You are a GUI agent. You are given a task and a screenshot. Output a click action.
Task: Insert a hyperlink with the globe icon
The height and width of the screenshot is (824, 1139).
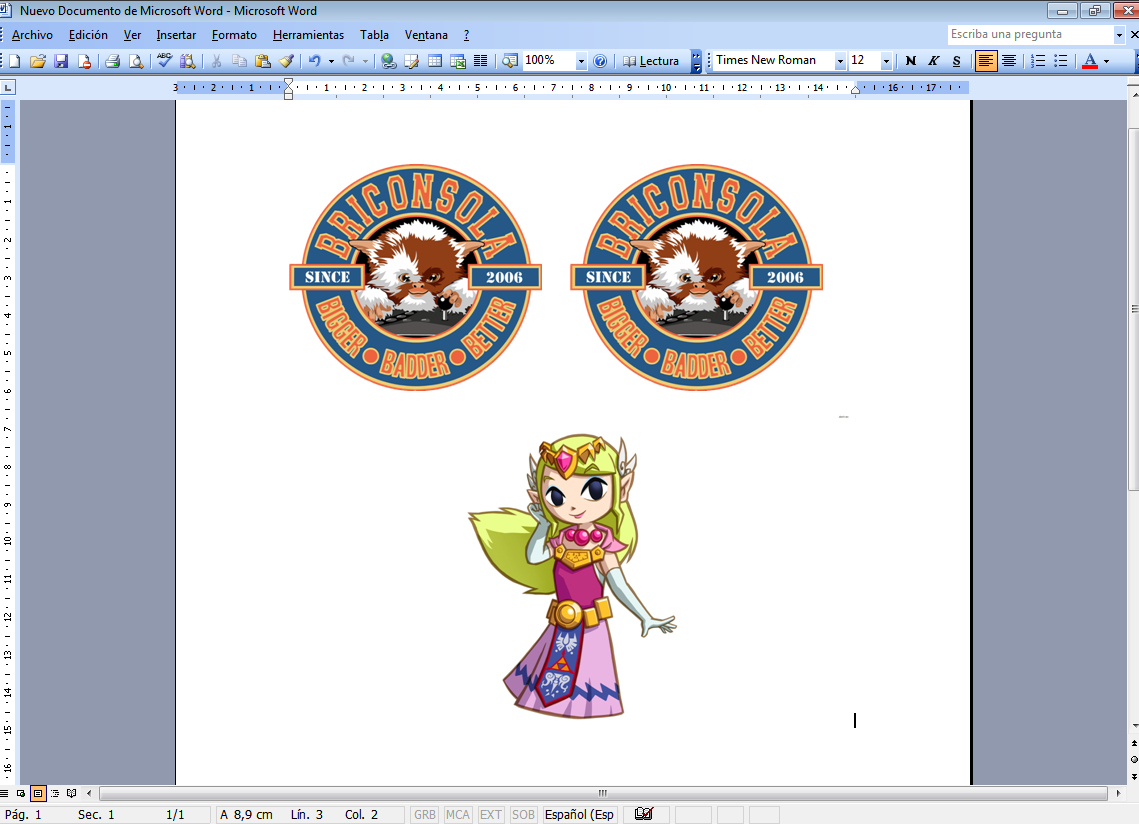[x=389, y=61]
